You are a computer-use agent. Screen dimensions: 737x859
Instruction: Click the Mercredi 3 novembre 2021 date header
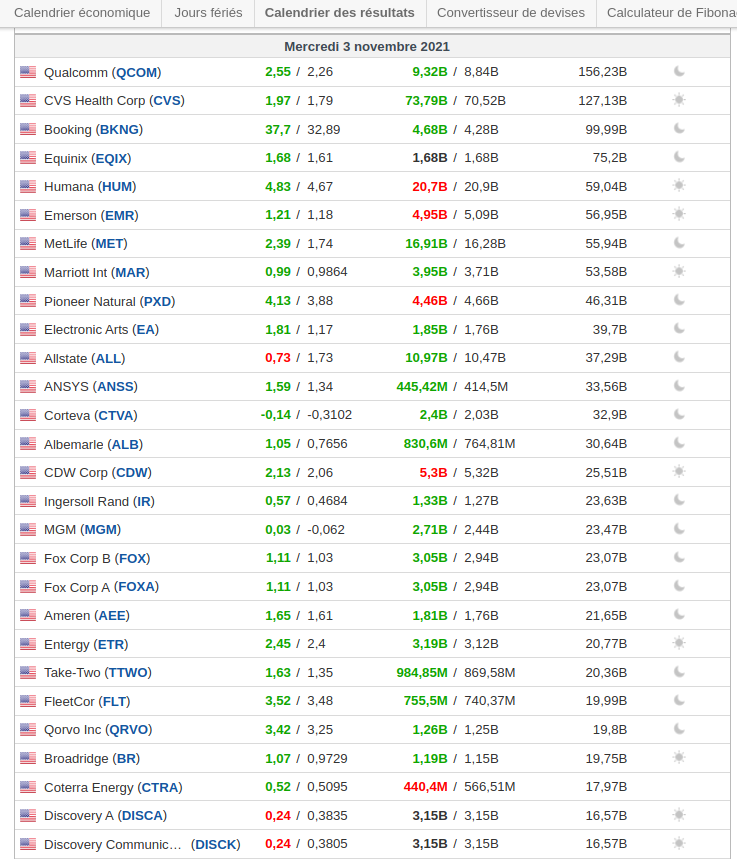(x=367, y=47)
